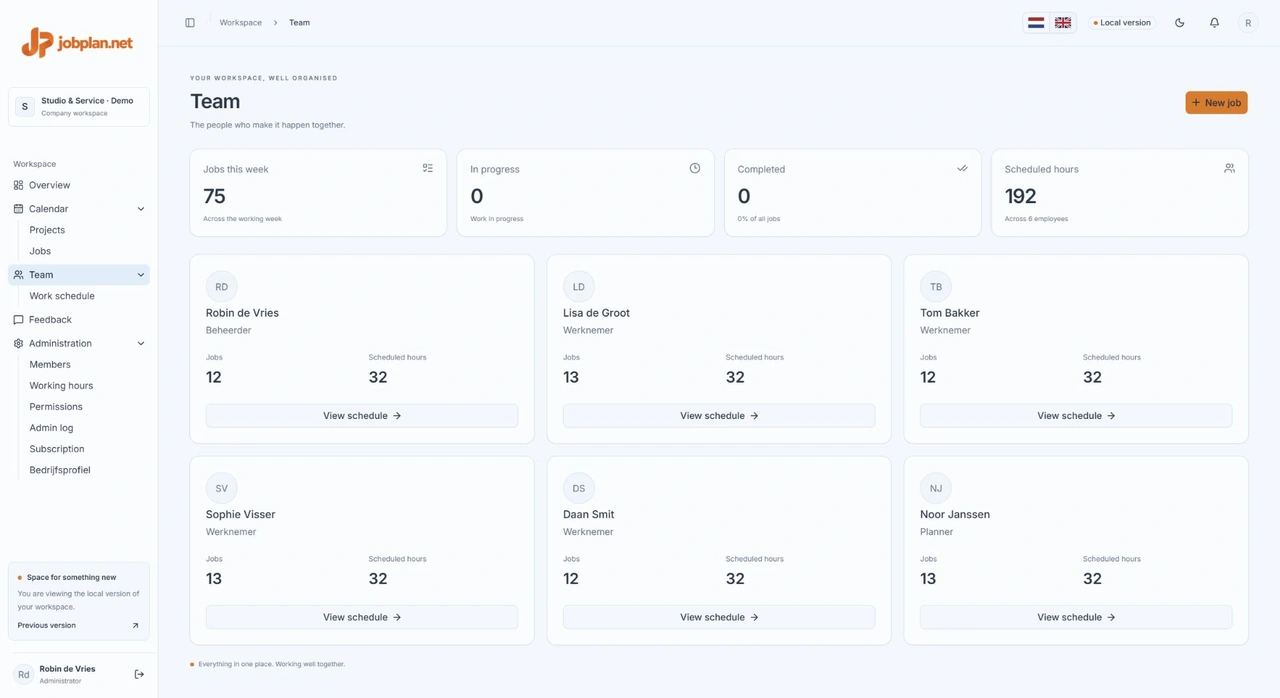
Task: Click the Scheduled hours people icon
Action: [x=1229, y=168]
